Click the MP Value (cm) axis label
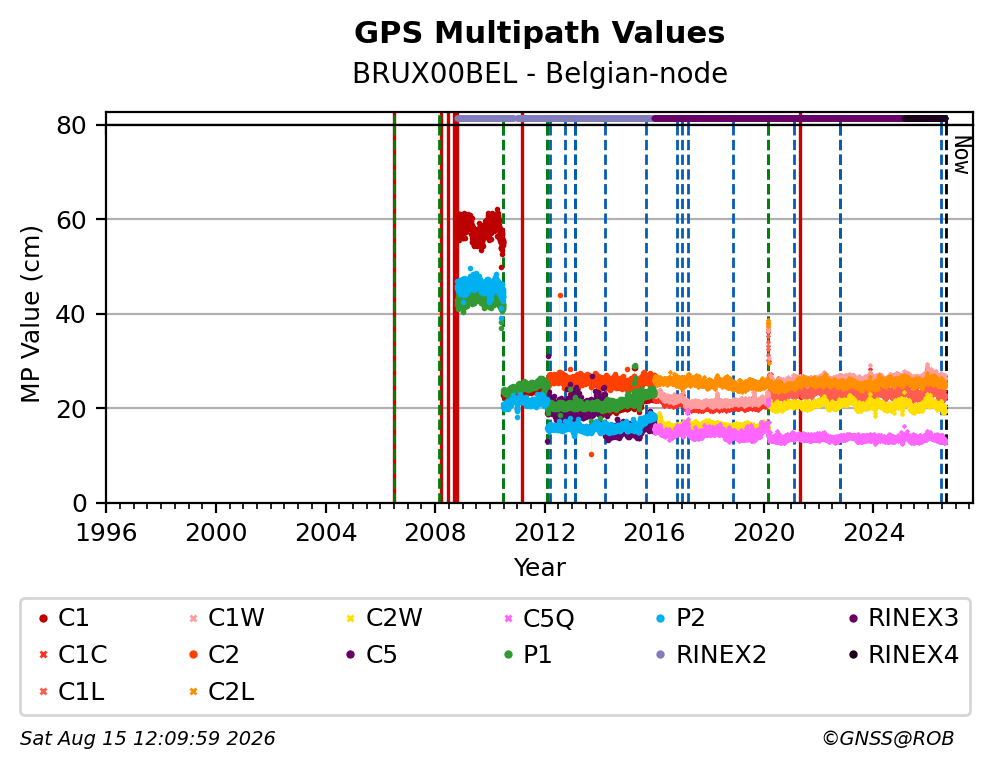 [x=30, y=314]
